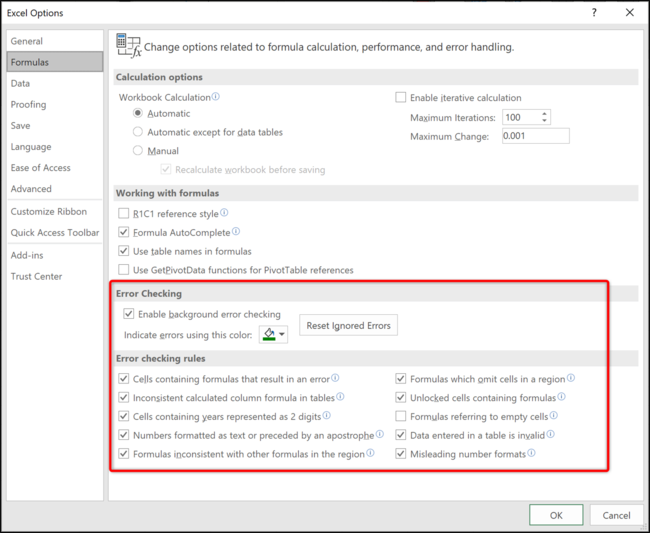Image resolution: width=650 pixels, height=533 pixels.
Task: Click the question mark help icon
Action: pos(594,13)
